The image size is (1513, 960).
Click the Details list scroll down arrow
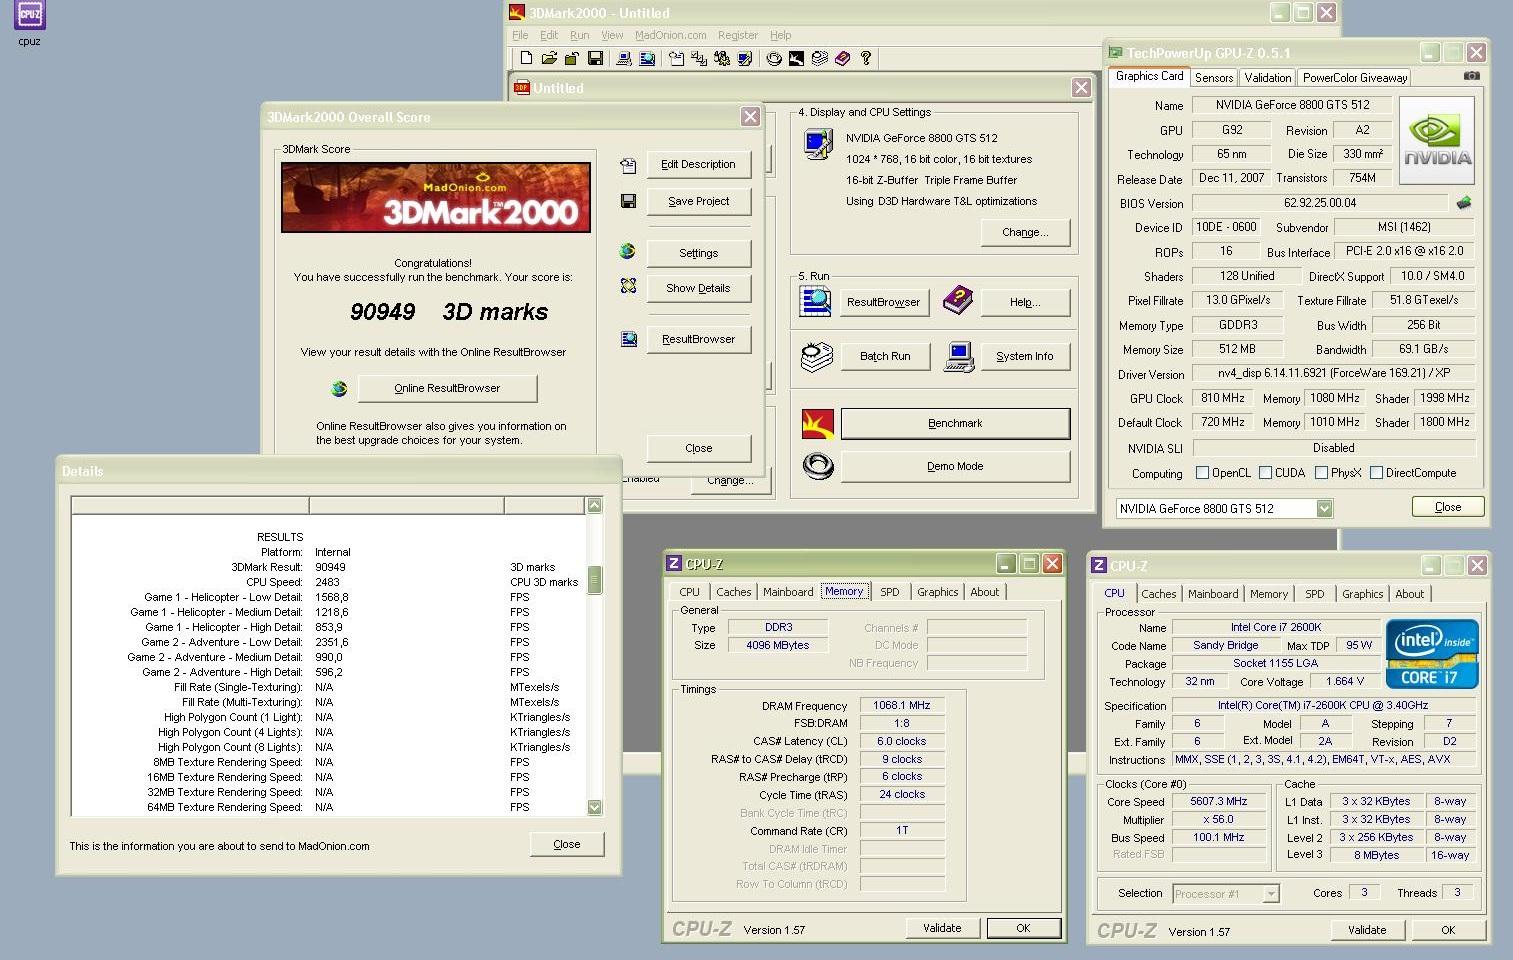[594, 807]
